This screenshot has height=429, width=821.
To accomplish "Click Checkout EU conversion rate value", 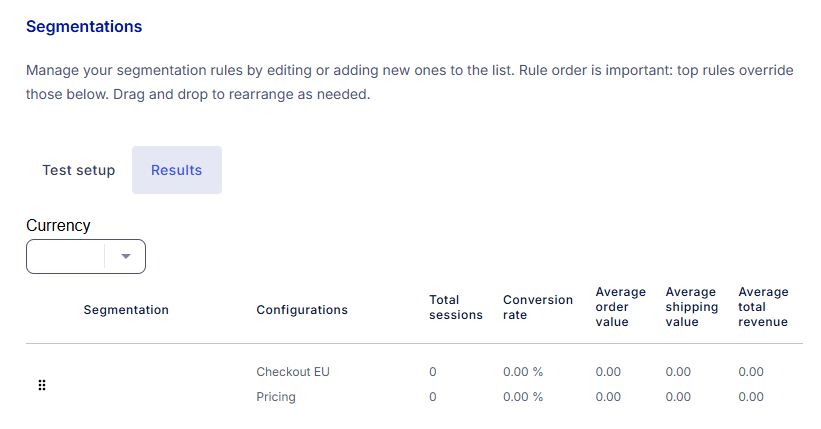I will click(523, 372).
